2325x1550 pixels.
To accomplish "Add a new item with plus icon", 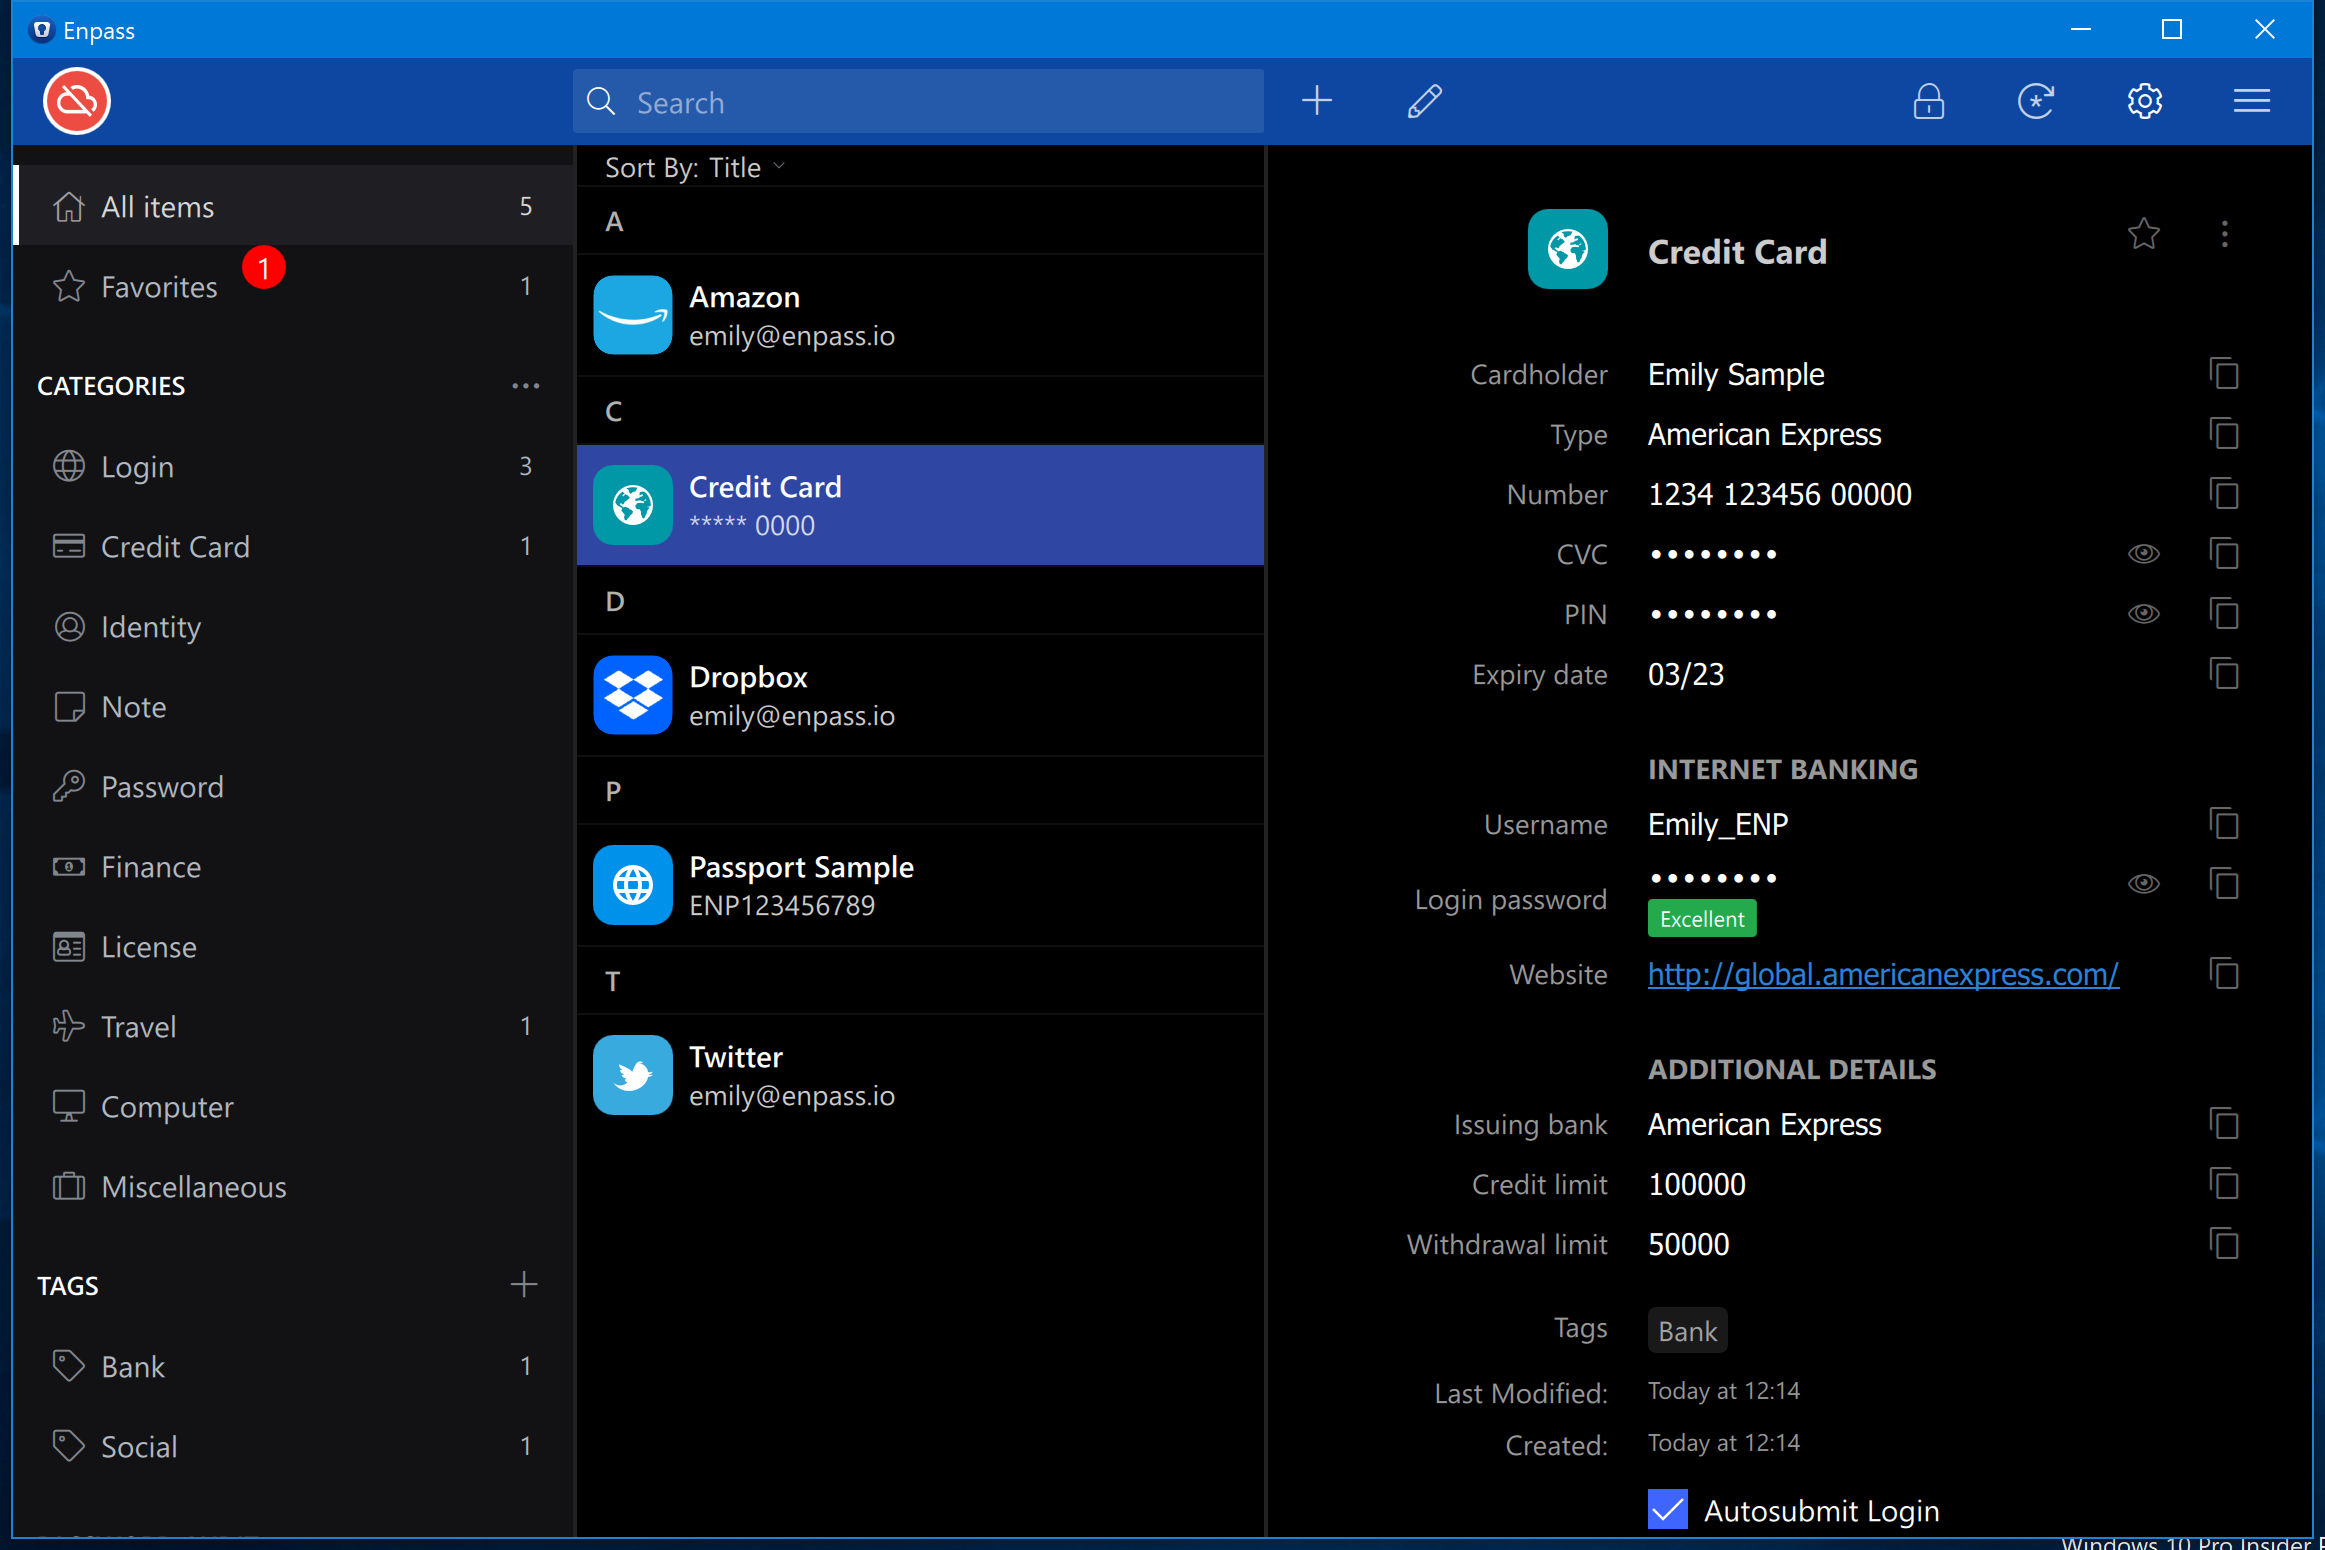I will [1317, 101].
